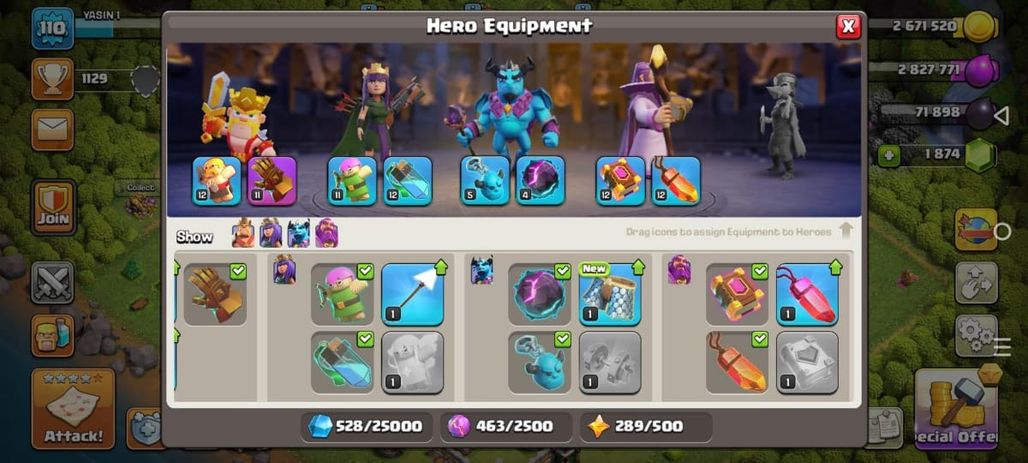Tap the Shiny Ore 528/25000 counter

(x=367, y=426)
